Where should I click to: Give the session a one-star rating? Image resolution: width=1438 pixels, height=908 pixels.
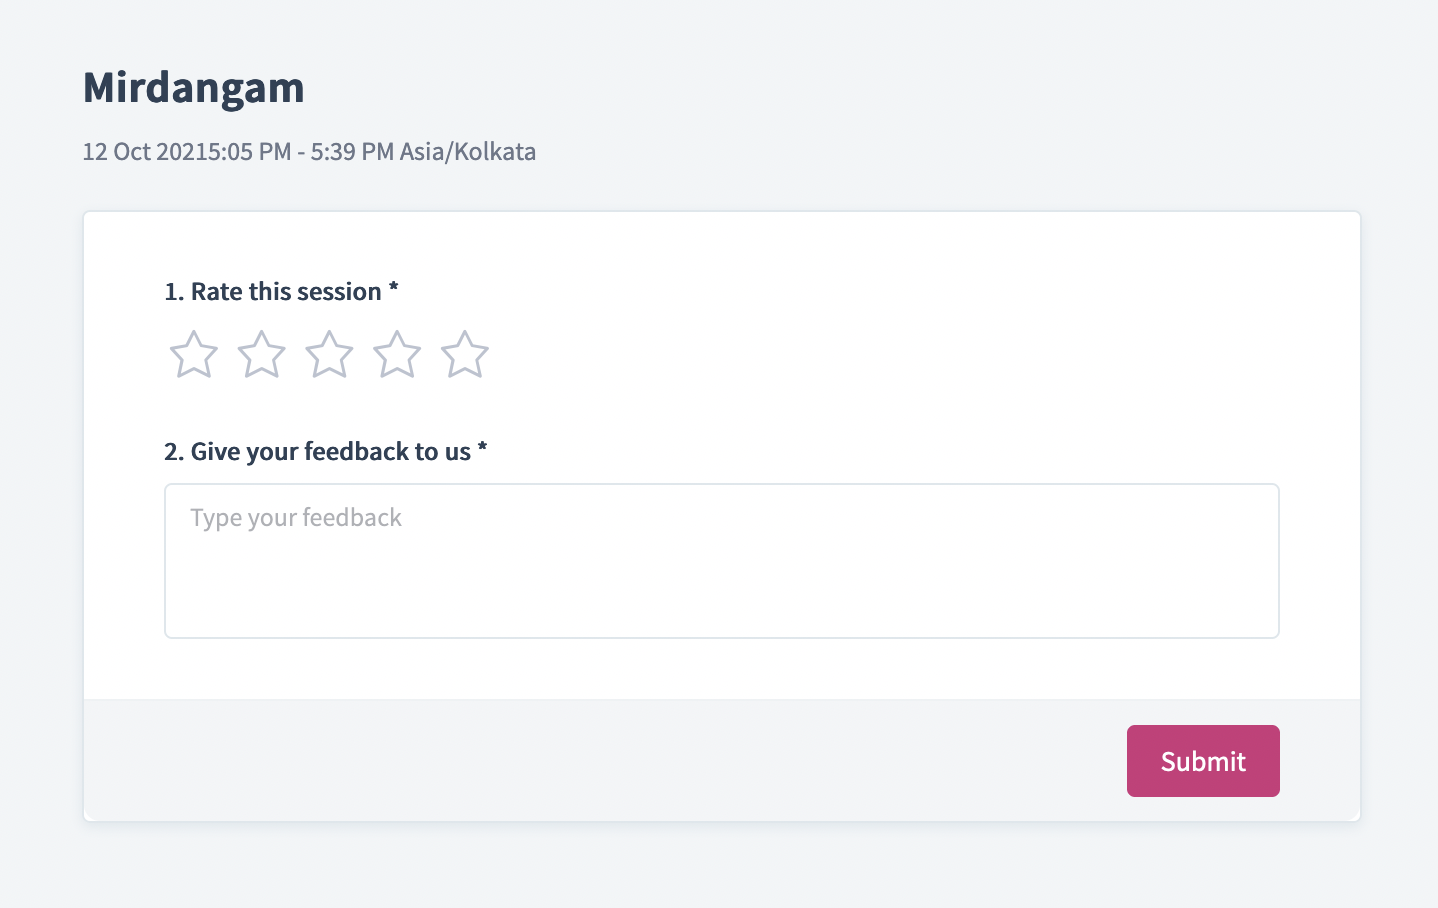[x=194, y=355]
